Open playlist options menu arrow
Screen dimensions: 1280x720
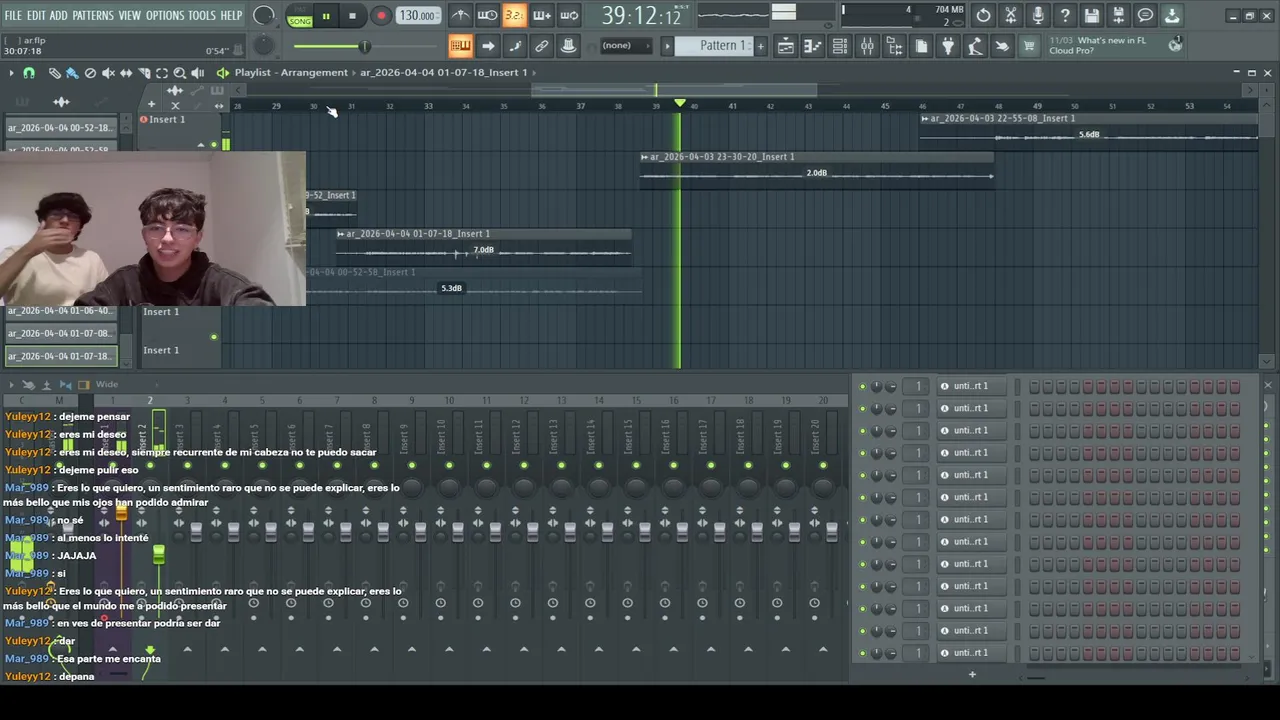(x=11, y=73)
